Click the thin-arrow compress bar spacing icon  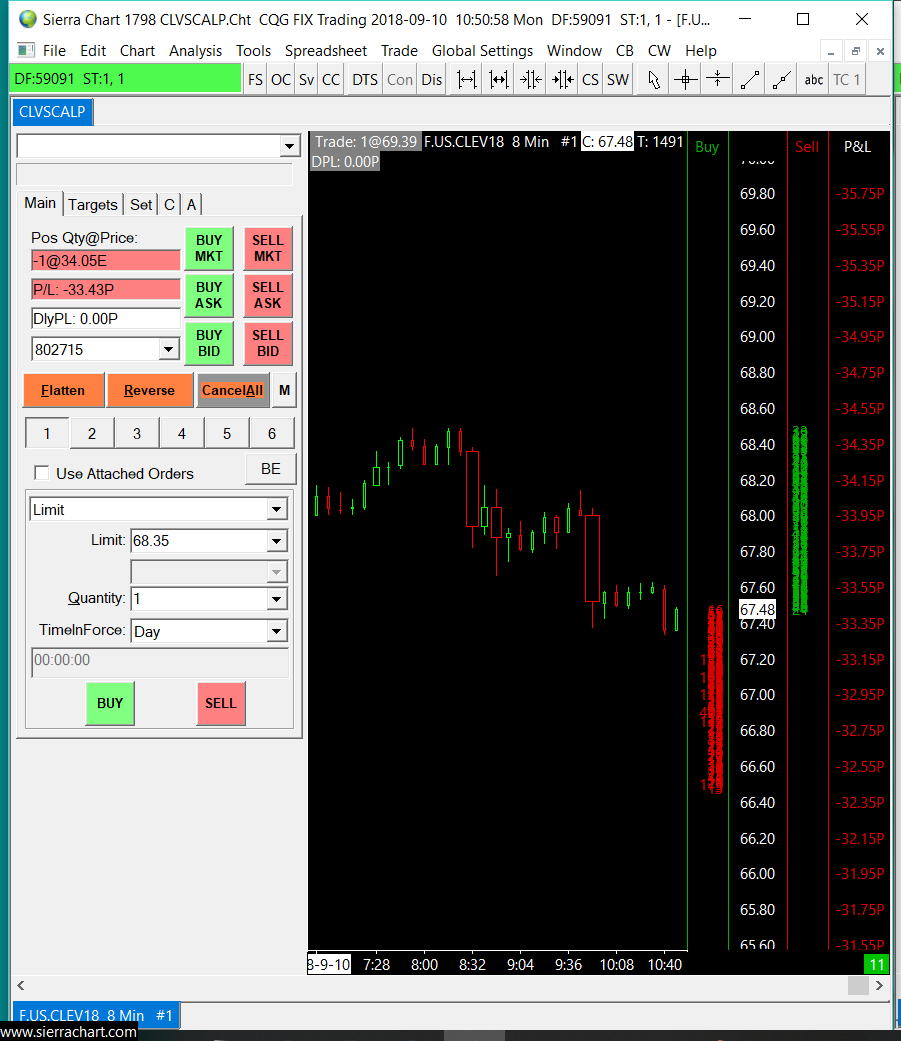click(531, 80)
